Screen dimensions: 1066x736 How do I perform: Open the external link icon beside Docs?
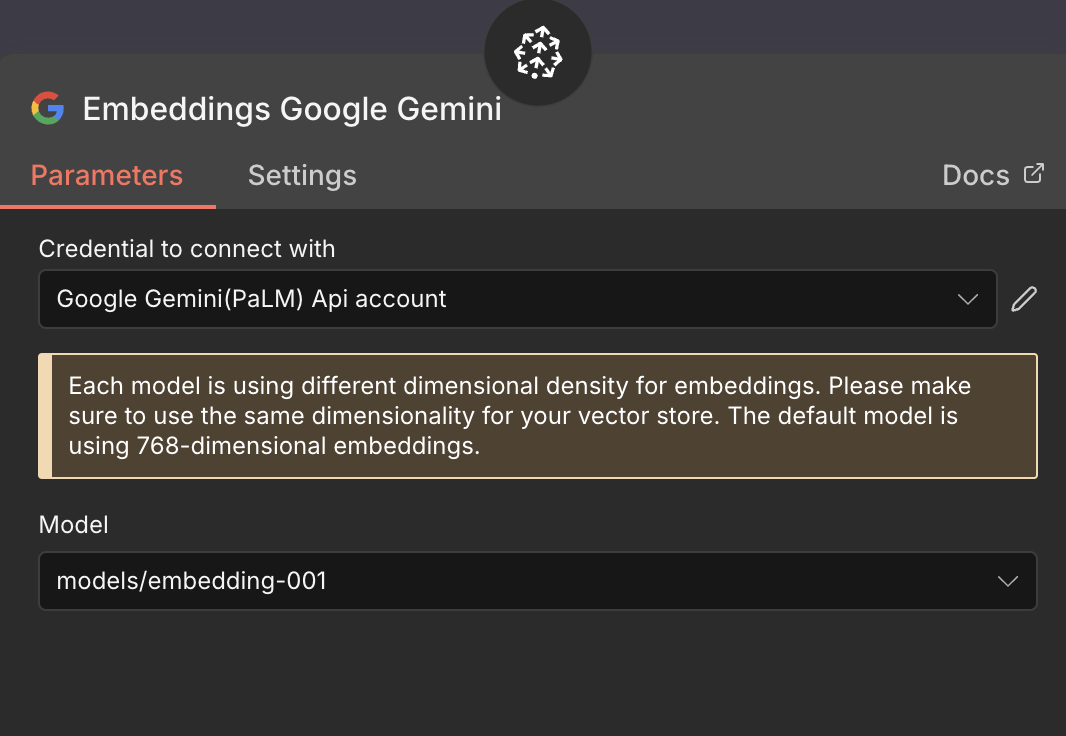pos(1033,173)
